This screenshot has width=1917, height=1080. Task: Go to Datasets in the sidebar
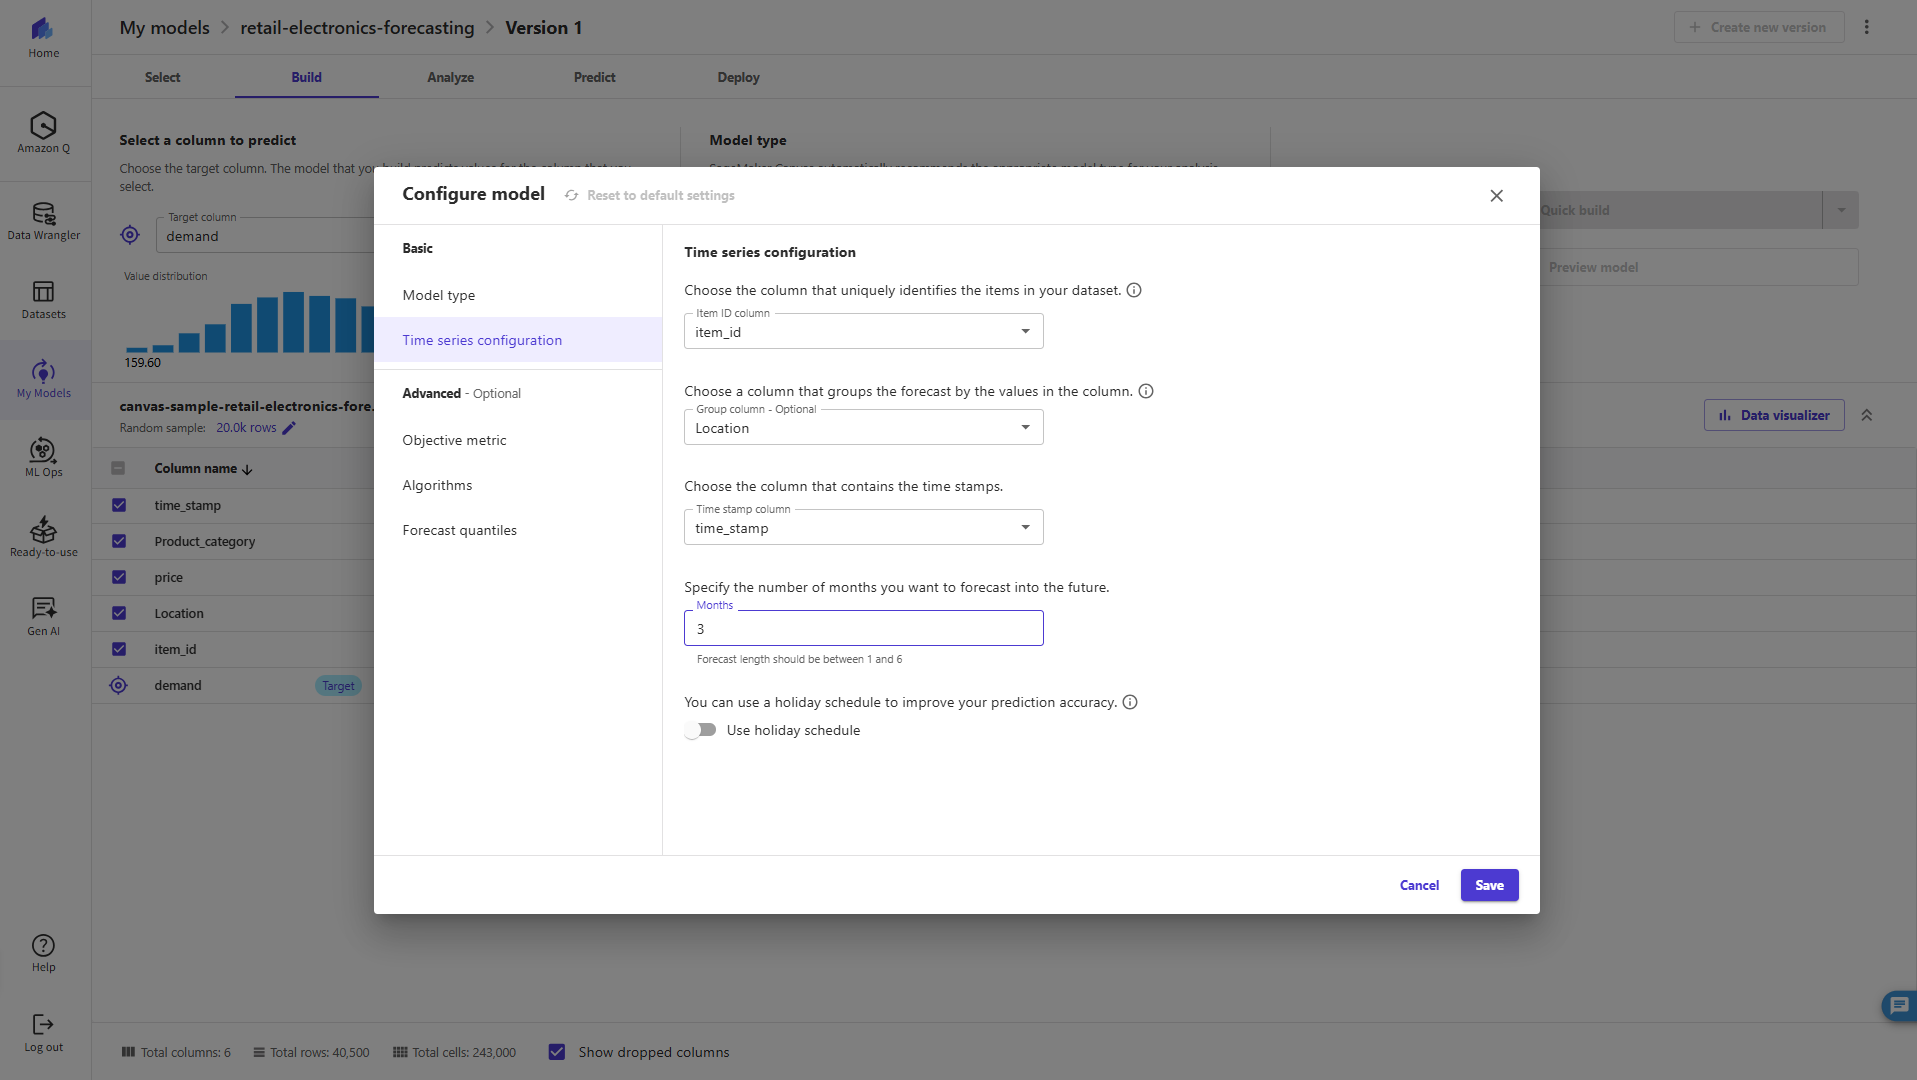pos(43,300)
